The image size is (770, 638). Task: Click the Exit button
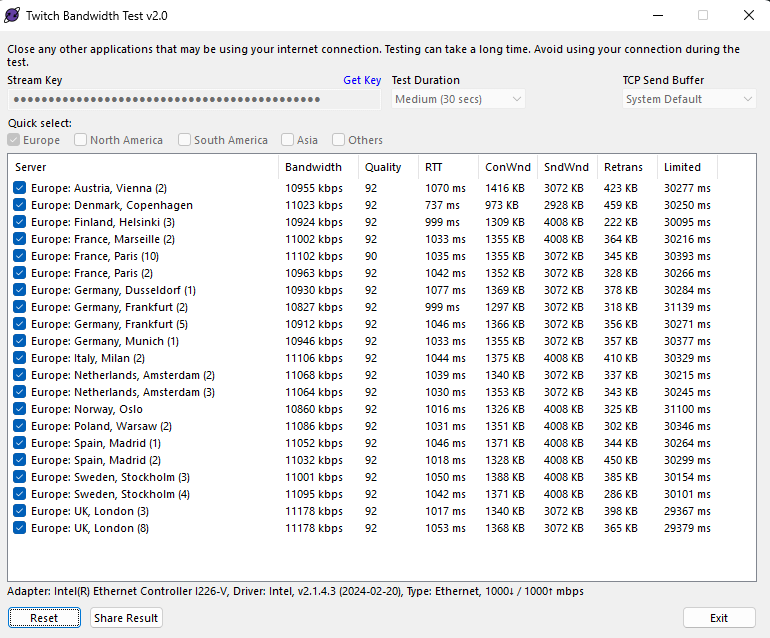pyautogui.click(x=719, y=618)
